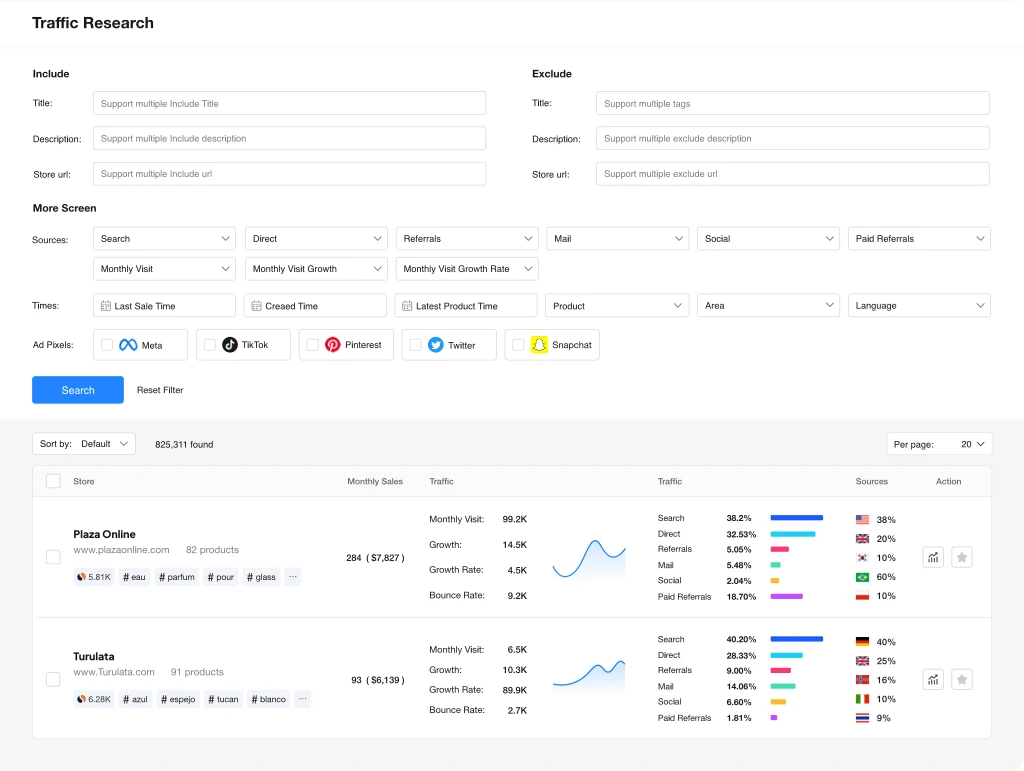Open the Language dropdown
This screenshot has width=1024, height=771.
pos(920,306)
